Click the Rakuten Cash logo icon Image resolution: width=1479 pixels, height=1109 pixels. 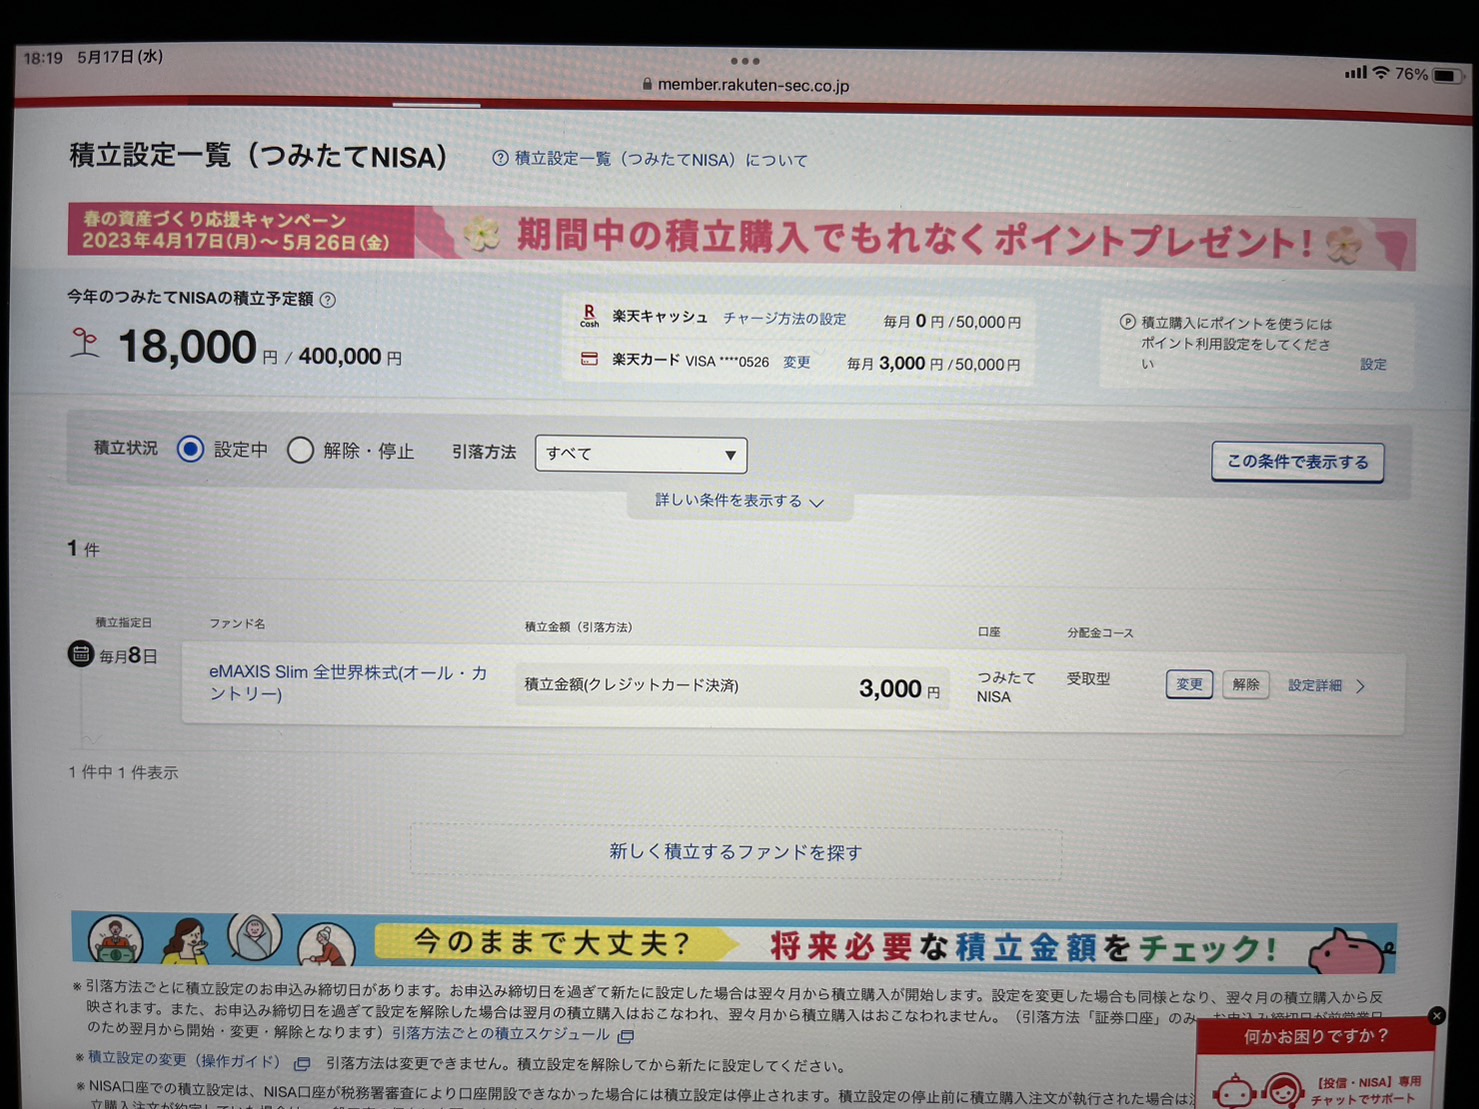[x=589, y=317]
